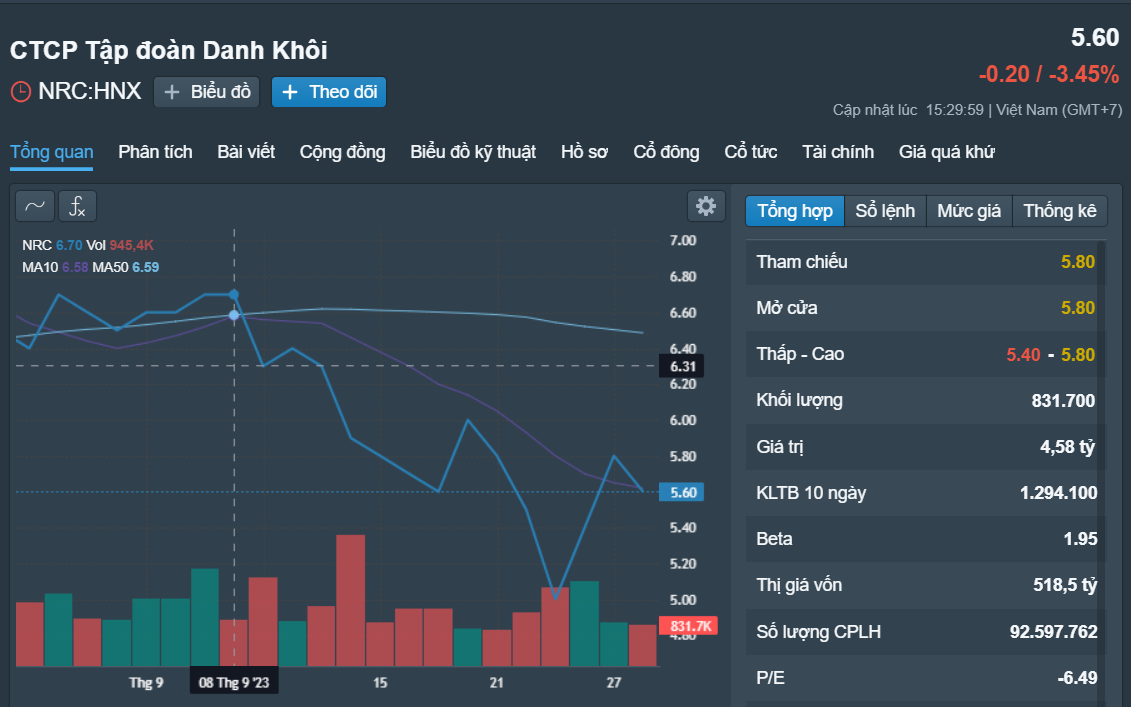The width and height of the screenshot is (1131, 707).
Task: Select the Tổng hợp panel tab
Action: click(795, 211)
